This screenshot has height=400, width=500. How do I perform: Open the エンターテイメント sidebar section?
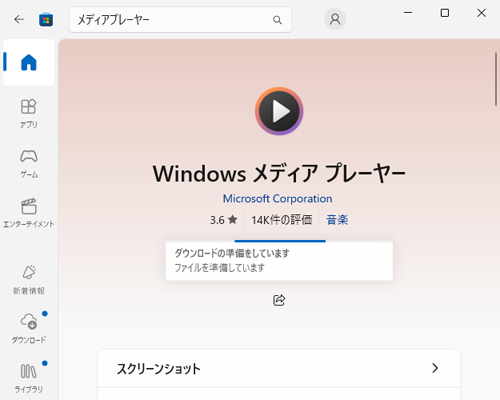[29, 213]
